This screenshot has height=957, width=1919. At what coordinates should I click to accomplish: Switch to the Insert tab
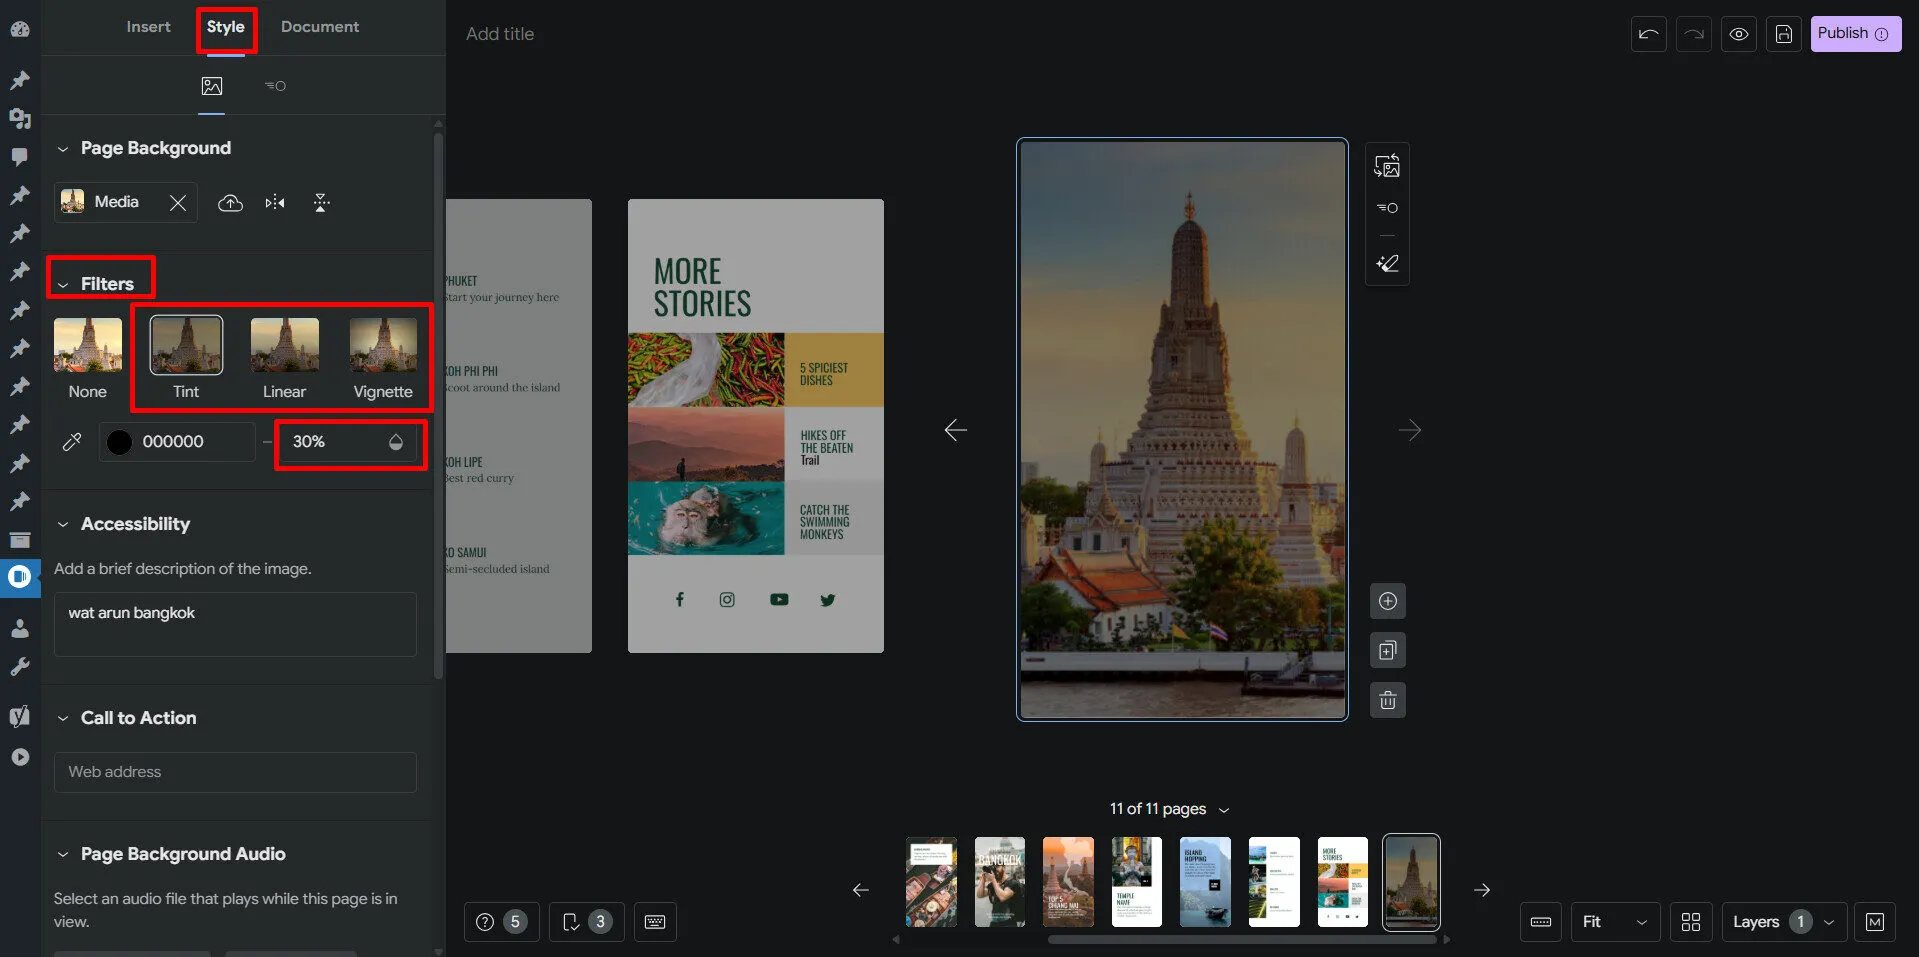(148, 27)
